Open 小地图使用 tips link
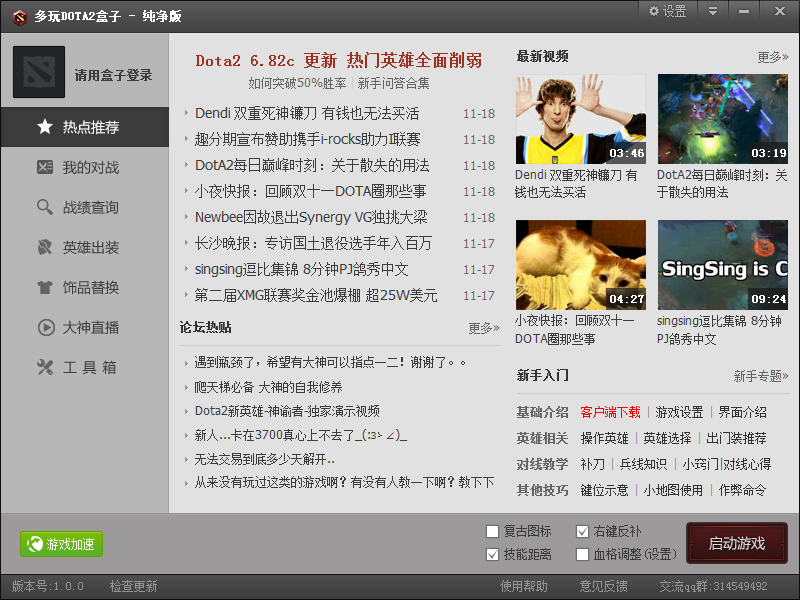Screen dimensions: 800x600 pyautogui.click(x=673, y=490)
